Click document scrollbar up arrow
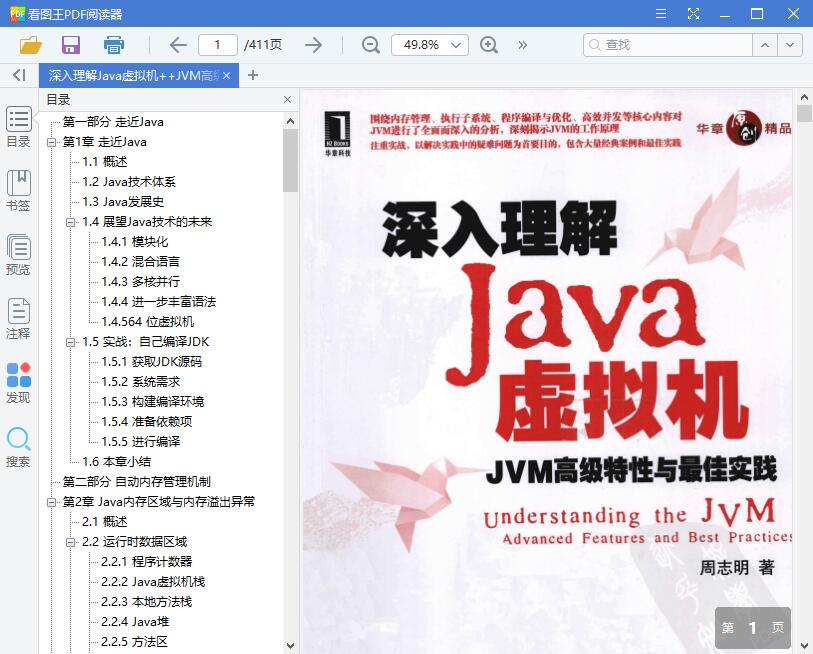The height and width of the screenshot is (654, 813). click(804, 97)
